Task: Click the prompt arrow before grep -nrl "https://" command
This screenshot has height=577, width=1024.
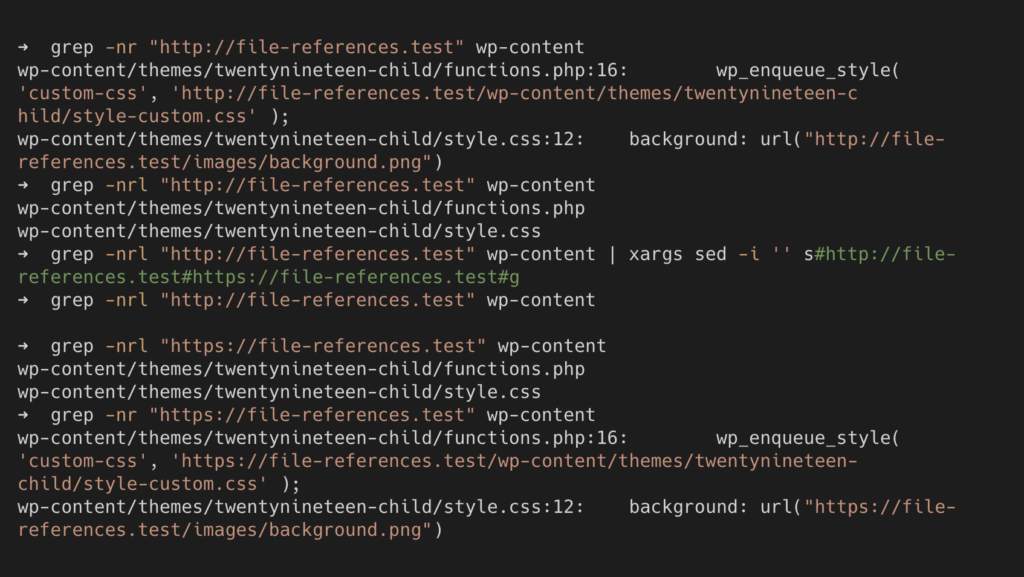Action: click(24, 346)
